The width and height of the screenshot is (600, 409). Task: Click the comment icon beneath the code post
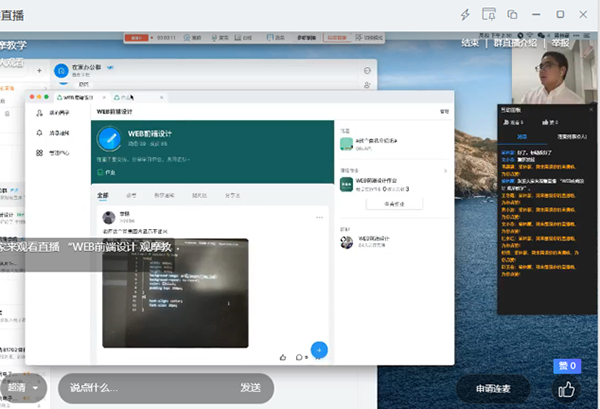point(301,356)
